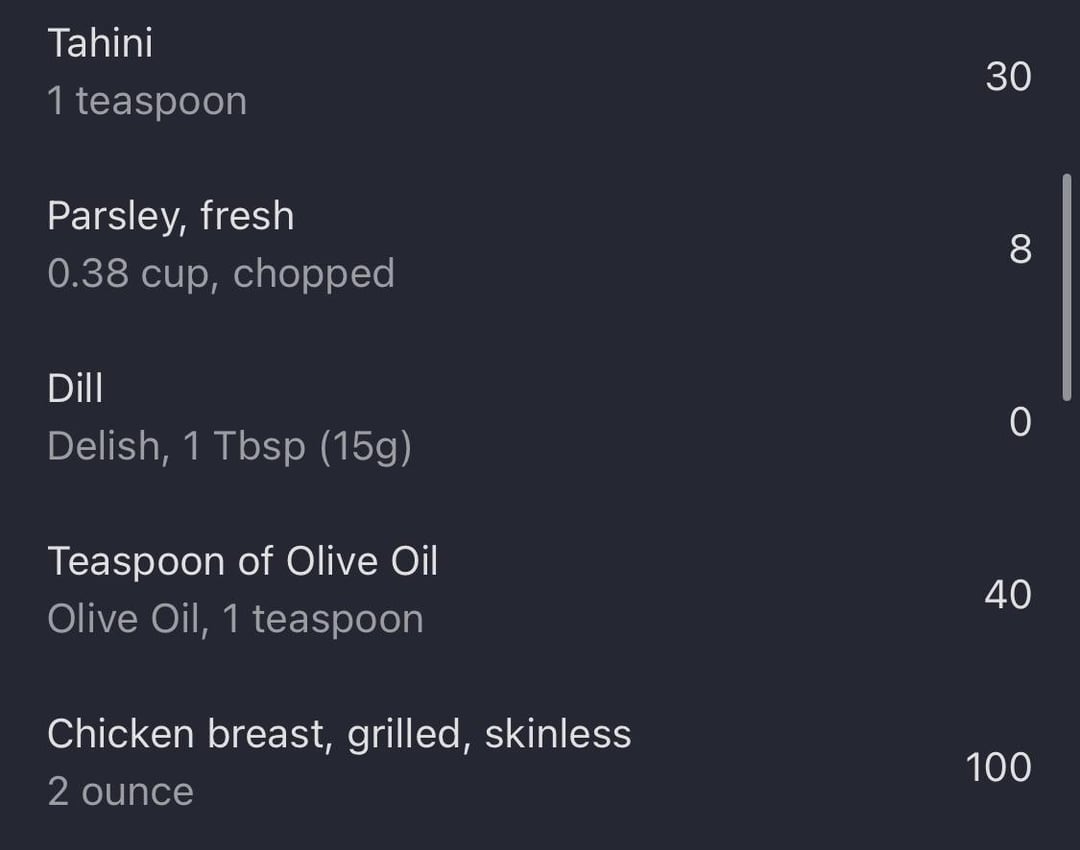The width and height of the screenshot is (1080, 850).
Task: Tap the 100 calorie value for Chicken breast
Action: coord(999,767)
